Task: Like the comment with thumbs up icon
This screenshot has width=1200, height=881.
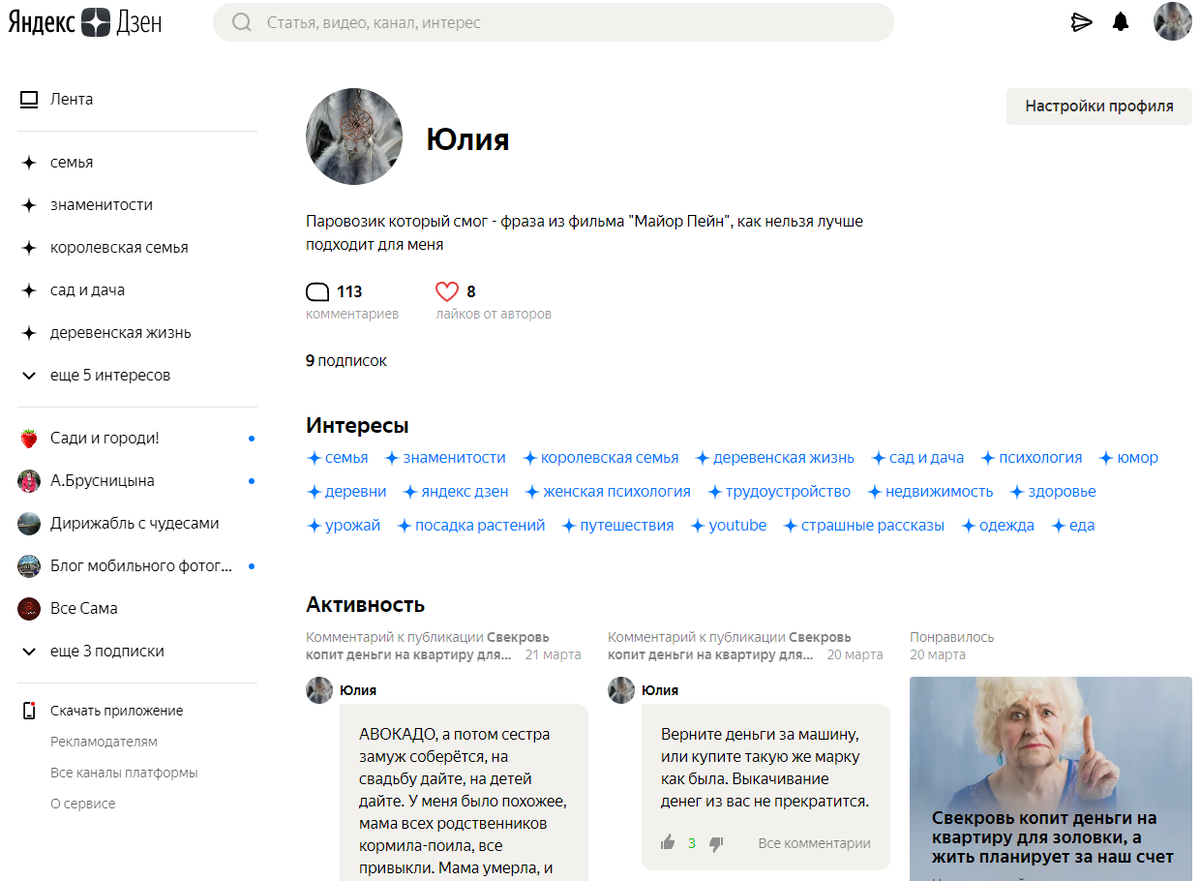Action: (668, 843)
